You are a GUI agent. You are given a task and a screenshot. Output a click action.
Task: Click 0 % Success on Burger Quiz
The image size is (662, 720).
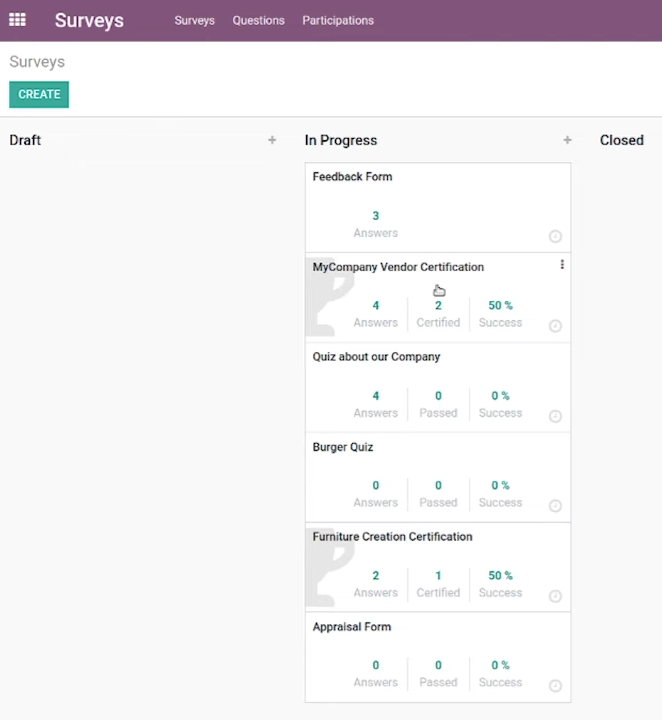pyautogui.click(x=500, y=494)
